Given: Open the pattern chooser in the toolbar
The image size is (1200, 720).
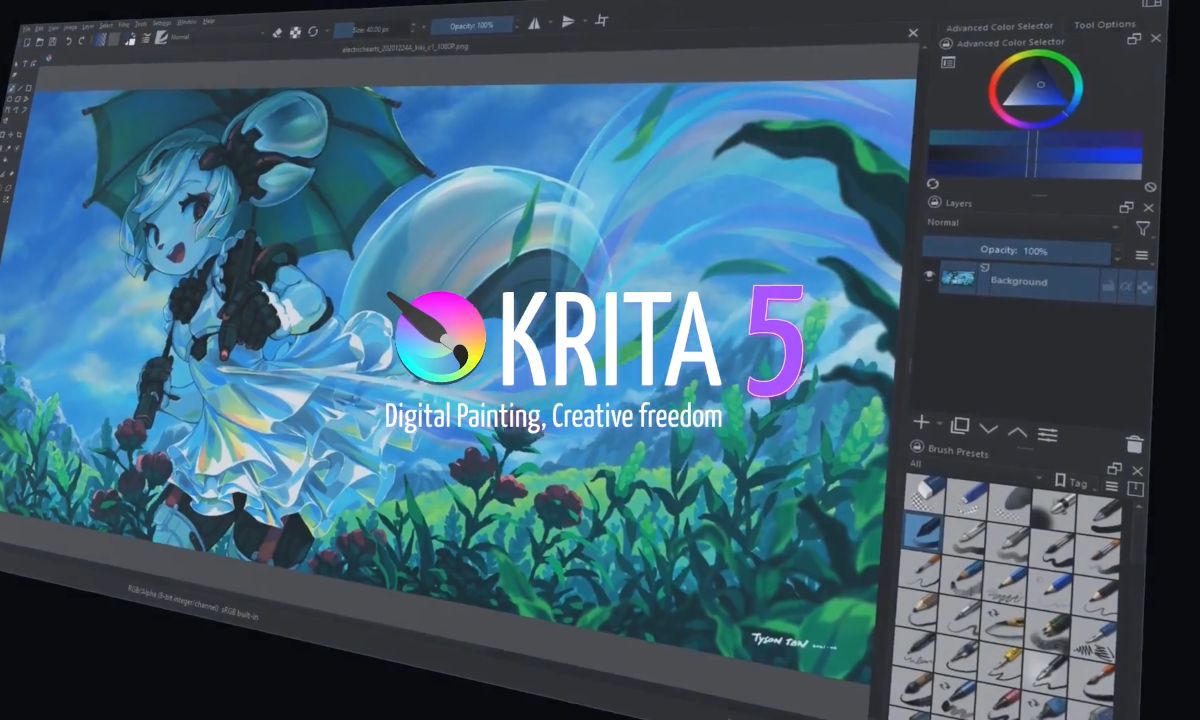Looking at the screenshot, I should (112, 38).
